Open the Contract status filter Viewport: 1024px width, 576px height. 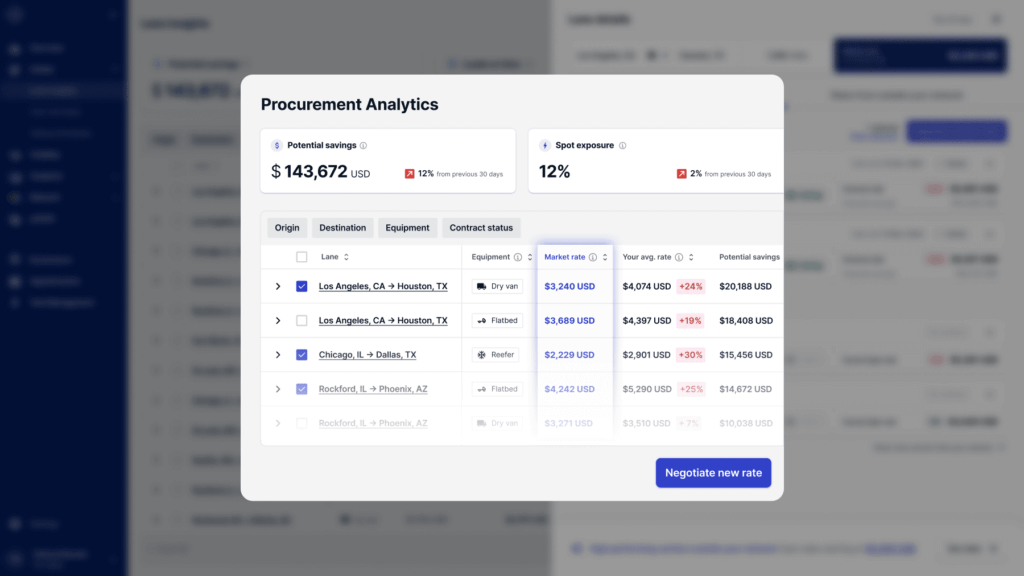481,228
